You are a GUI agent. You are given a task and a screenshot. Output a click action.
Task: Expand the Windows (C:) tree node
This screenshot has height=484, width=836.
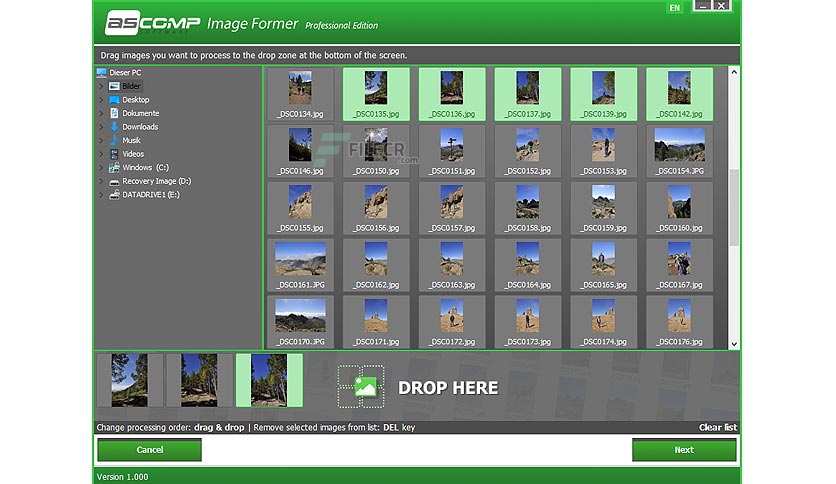[101, 167]
